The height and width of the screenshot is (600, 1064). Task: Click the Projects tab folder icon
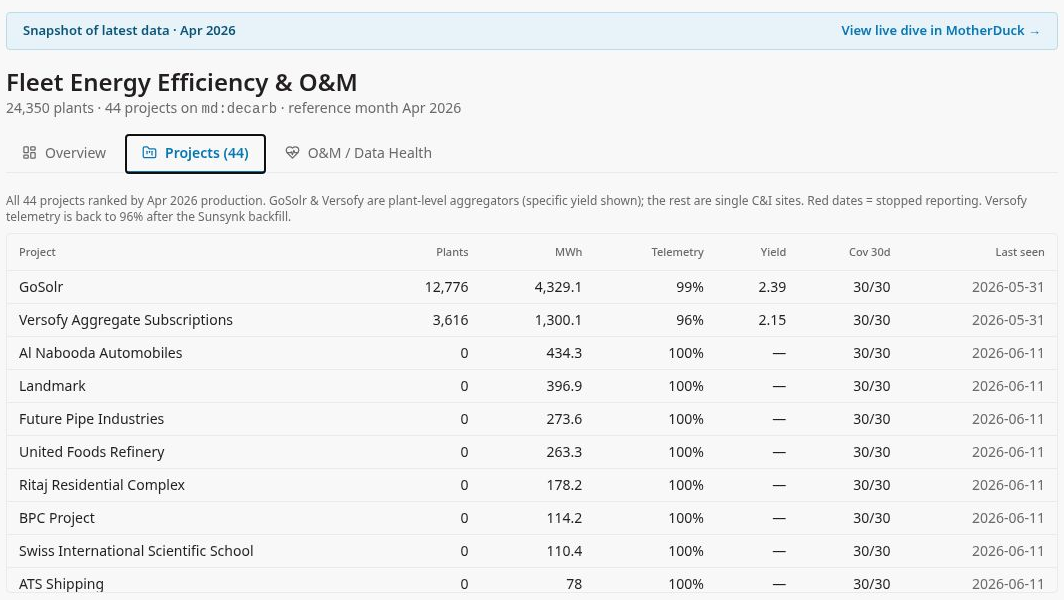149,153
